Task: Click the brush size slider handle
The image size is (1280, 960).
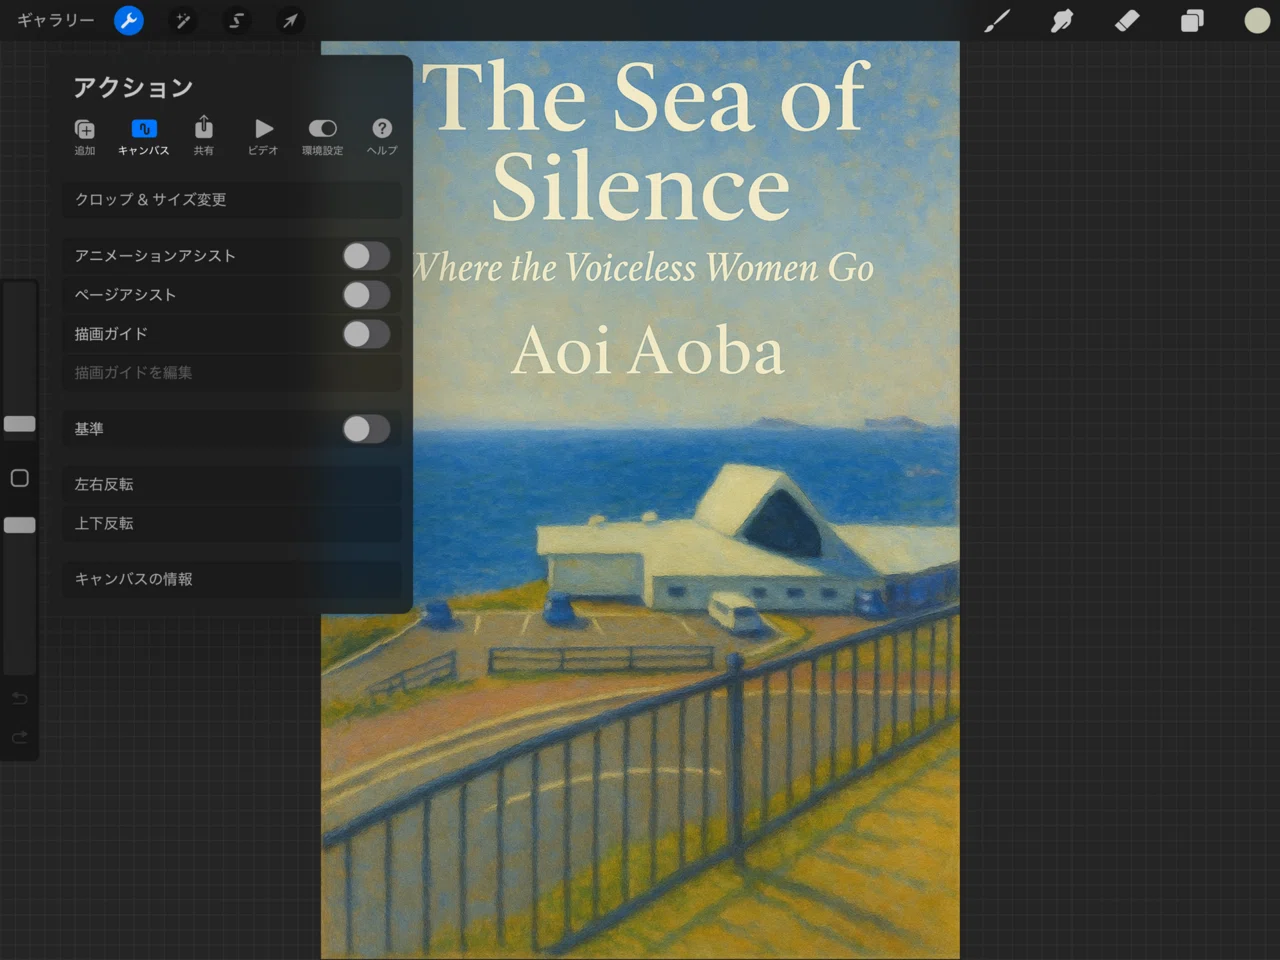Action: [19, 424]
